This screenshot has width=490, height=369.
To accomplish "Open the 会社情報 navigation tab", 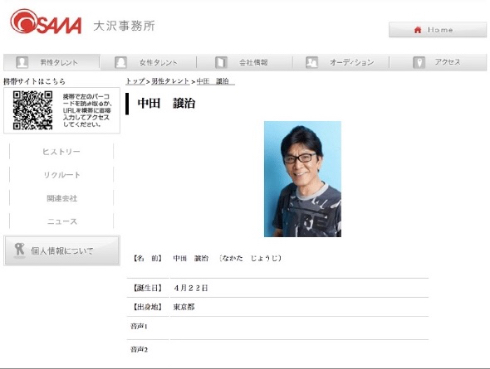I will click(x=244, y=62).
